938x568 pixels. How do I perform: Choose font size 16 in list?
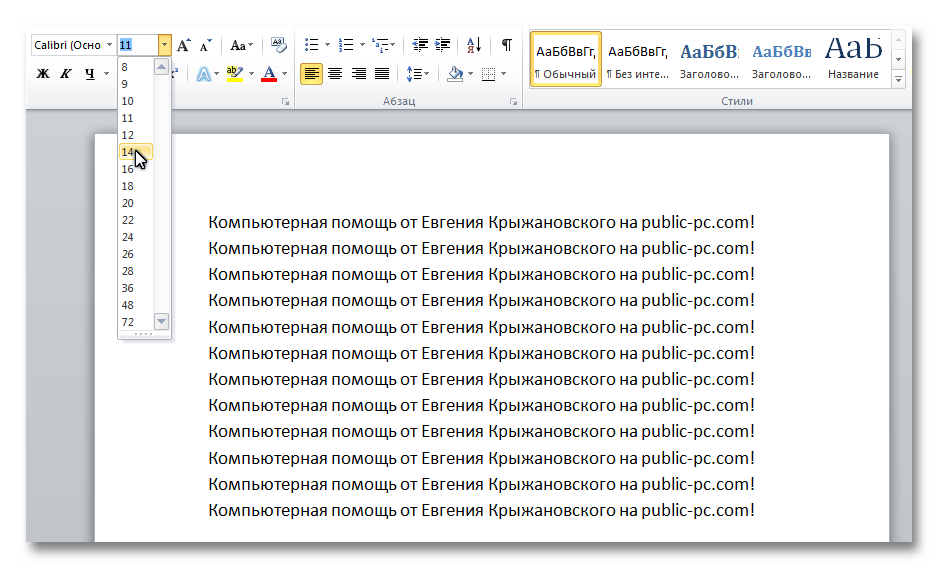click(136, 169)
